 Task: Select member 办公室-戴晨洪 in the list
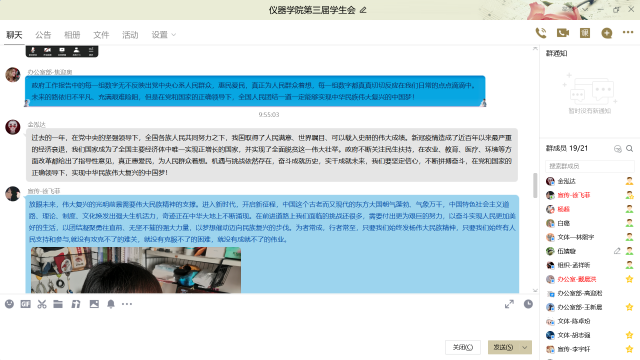tap(589, 279)
